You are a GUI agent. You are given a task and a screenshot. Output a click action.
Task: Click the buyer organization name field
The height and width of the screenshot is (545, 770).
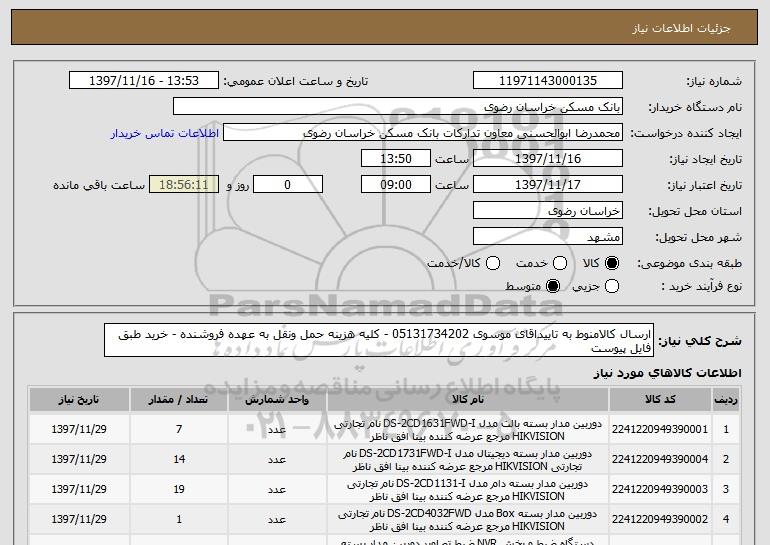tap(398, 107)
